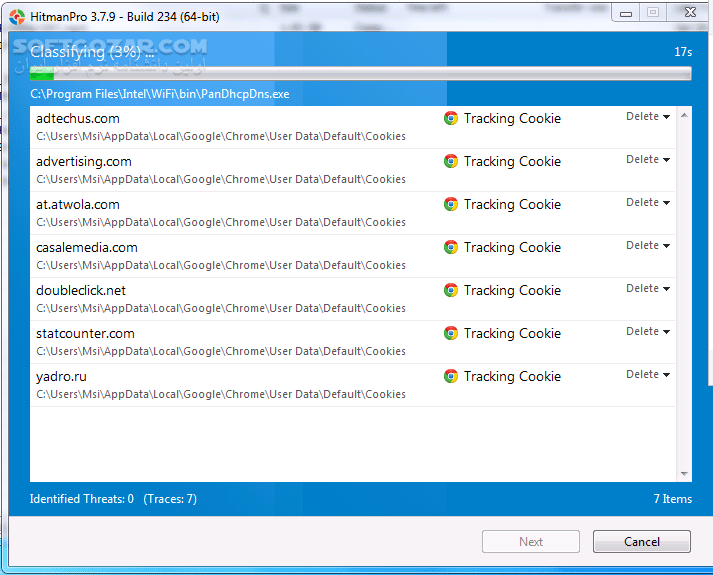Image resolution: width=713 pixels, height=575 pixels.
Task: Click Chrome icon in casalemedia.com row
Action: [x=451, y=247]
